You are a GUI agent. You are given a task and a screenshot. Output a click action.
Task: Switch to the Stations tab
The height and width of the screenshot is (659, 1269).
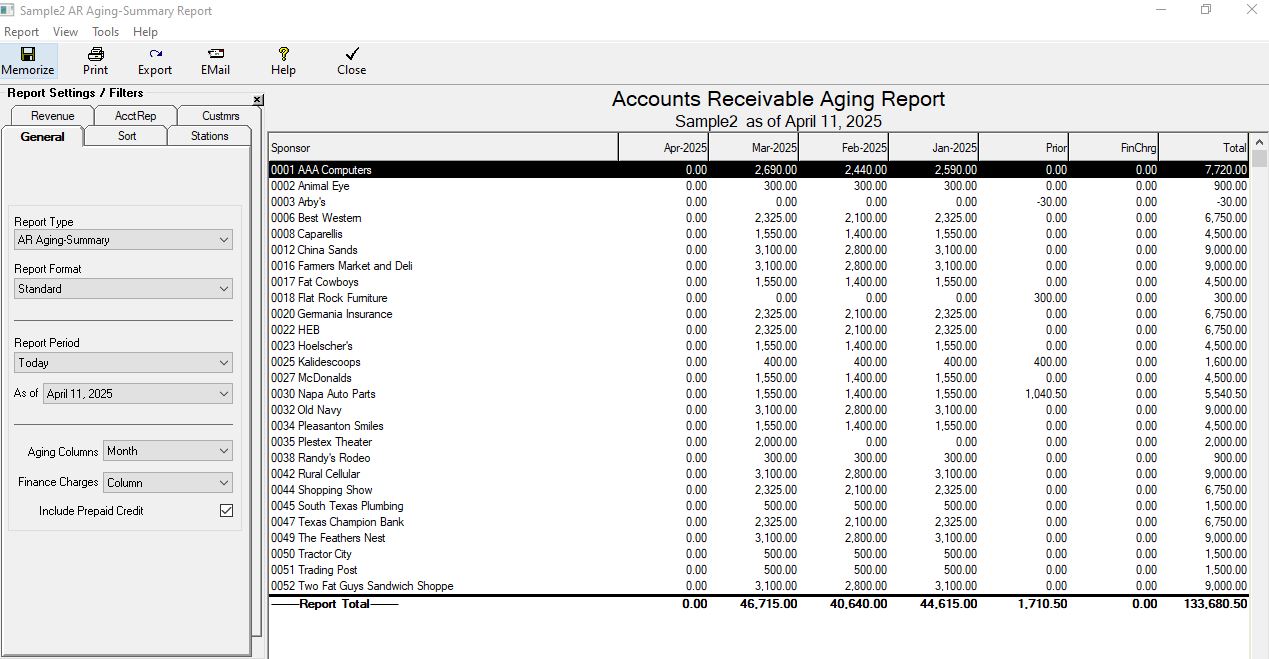click(209, 136)
